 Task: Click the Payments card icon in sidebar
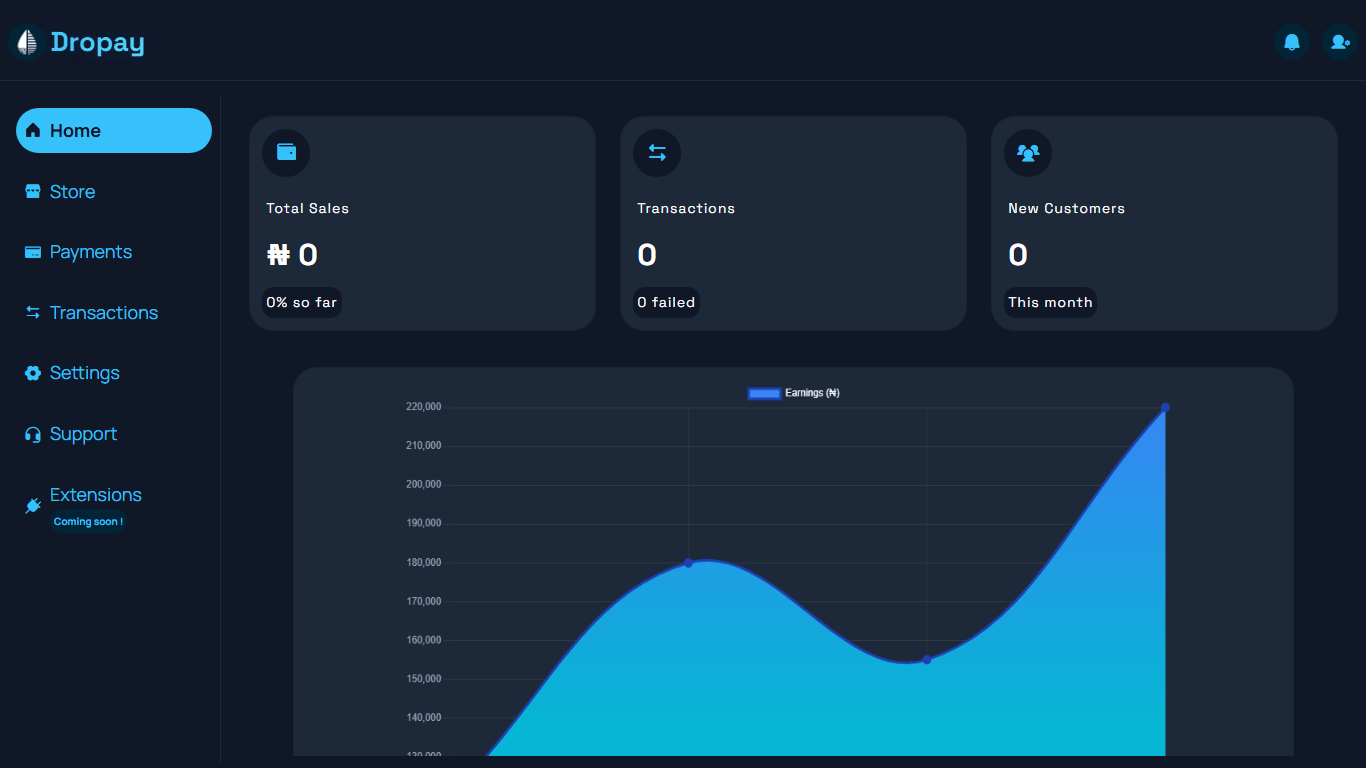pyautogui.click(x=32, y=252)
